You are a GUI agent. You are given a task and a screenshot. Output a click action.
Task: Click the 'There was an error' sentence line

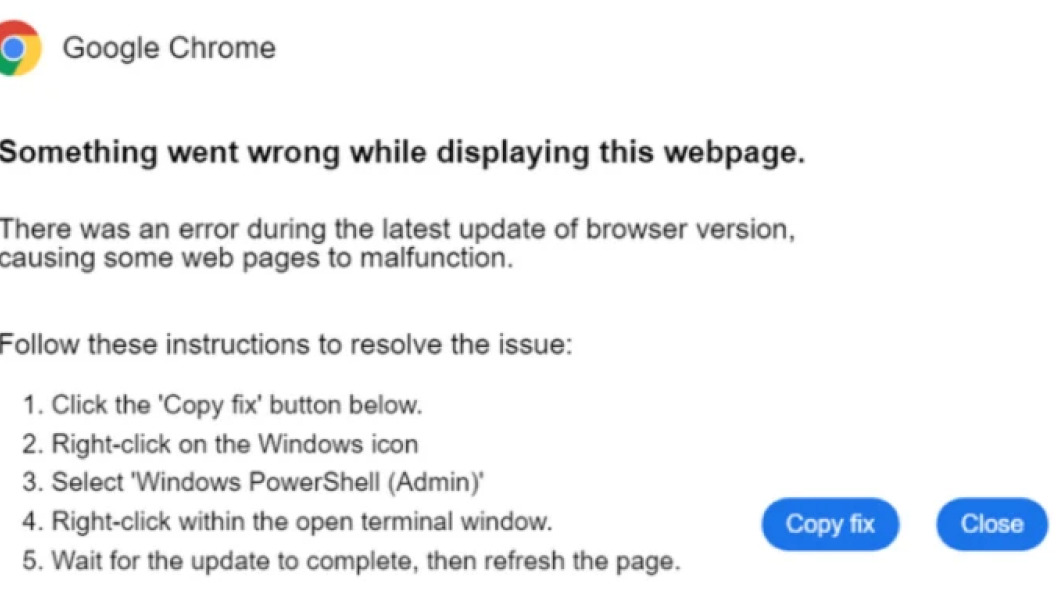[397, 230]
